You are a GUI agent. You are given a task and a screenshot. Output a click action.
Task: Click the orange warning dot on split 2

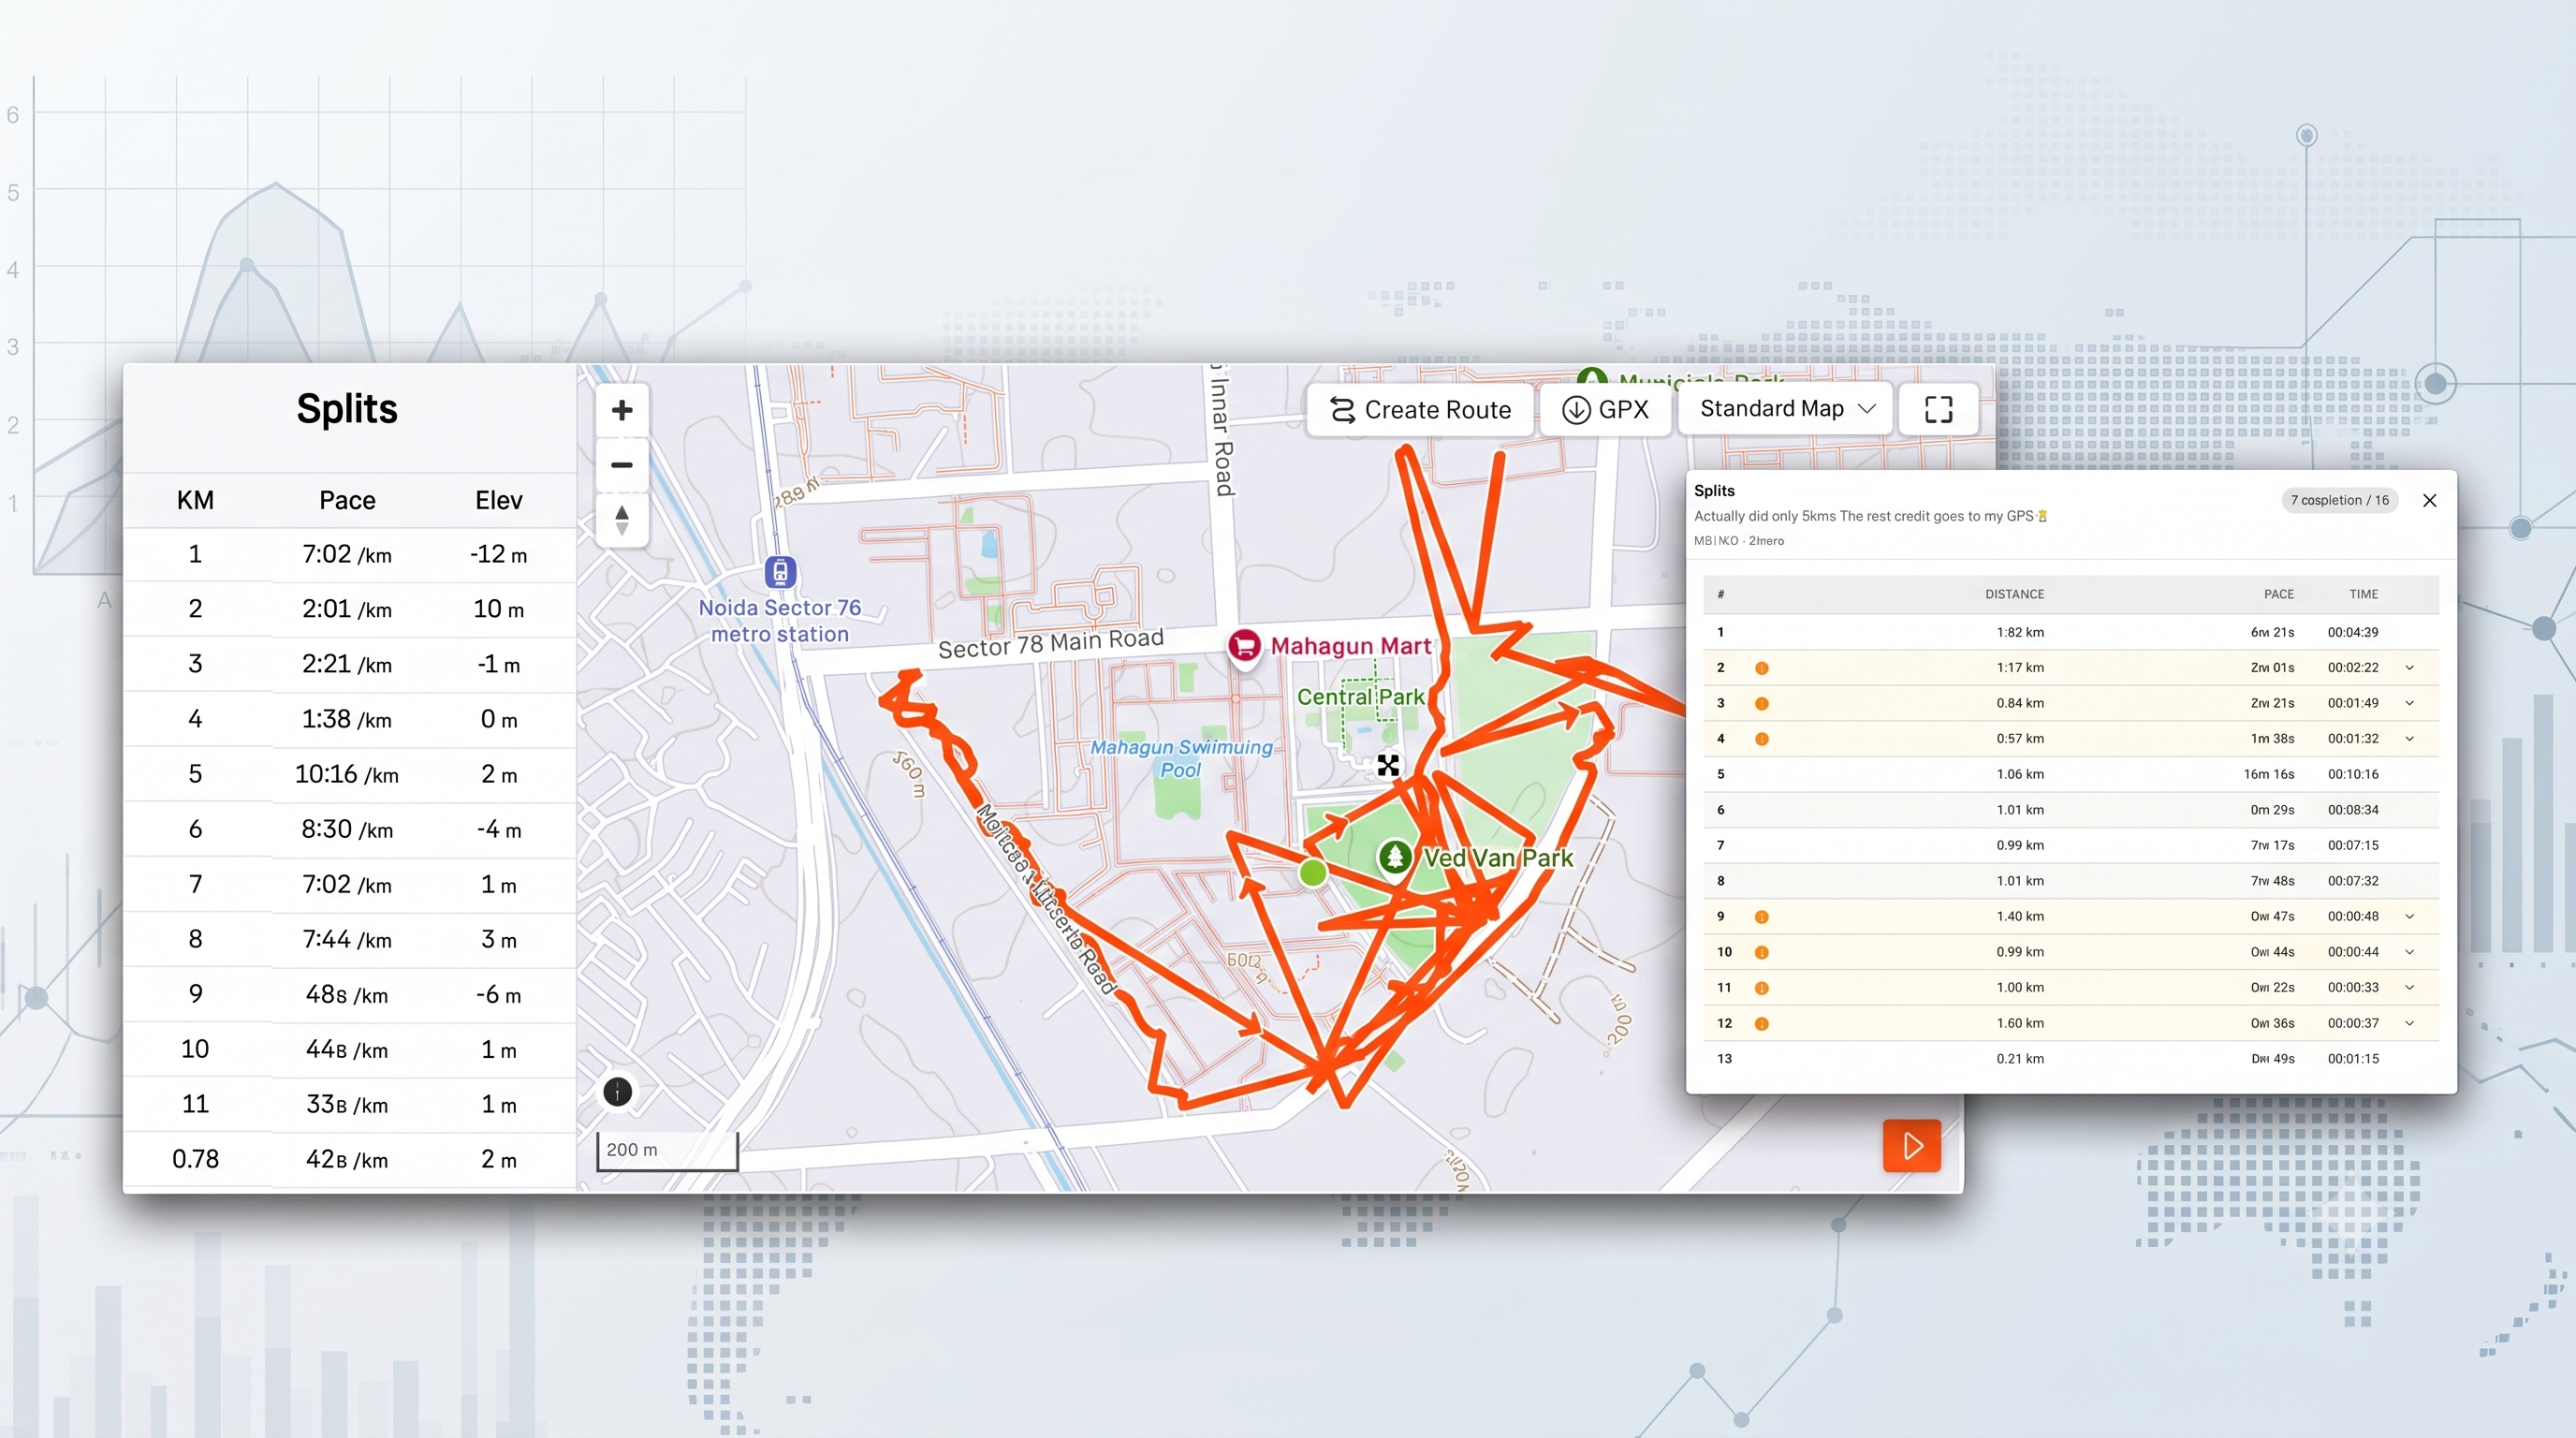click(x=1762, y=668)
